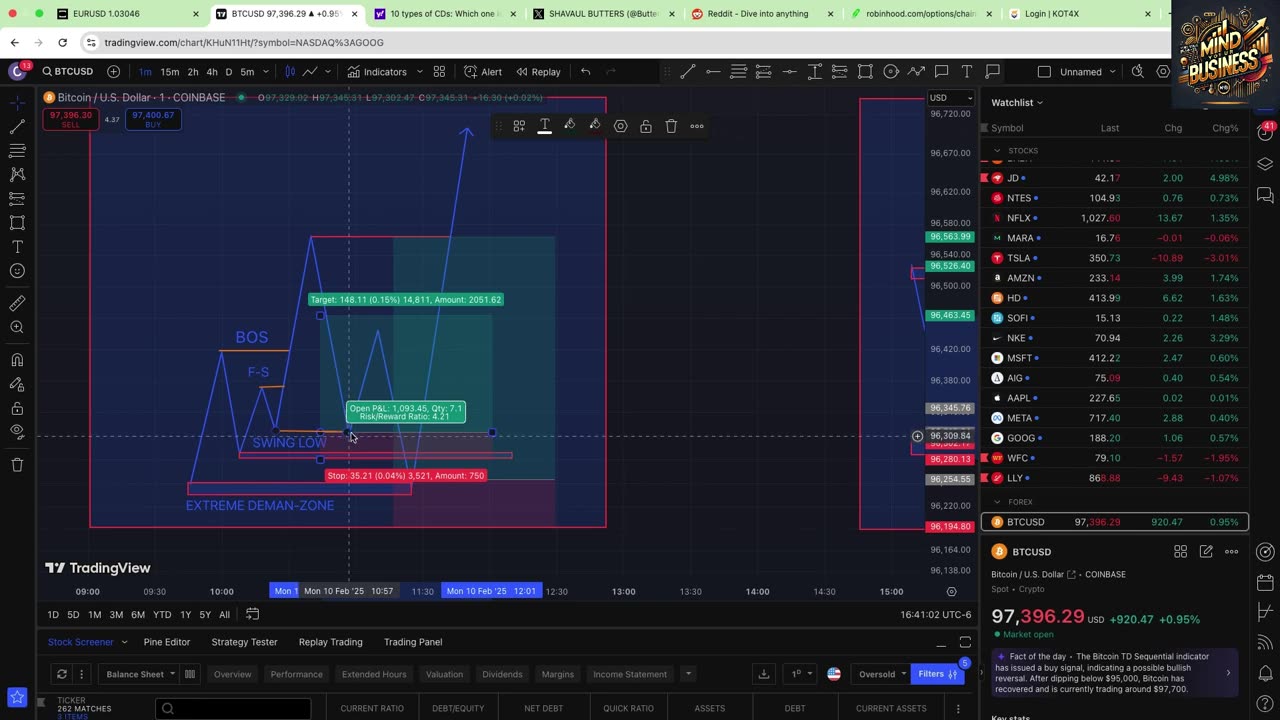Switch to Trading Panel tab
This screenshot has height=720, width=1280.
click(x=413, y=642)
